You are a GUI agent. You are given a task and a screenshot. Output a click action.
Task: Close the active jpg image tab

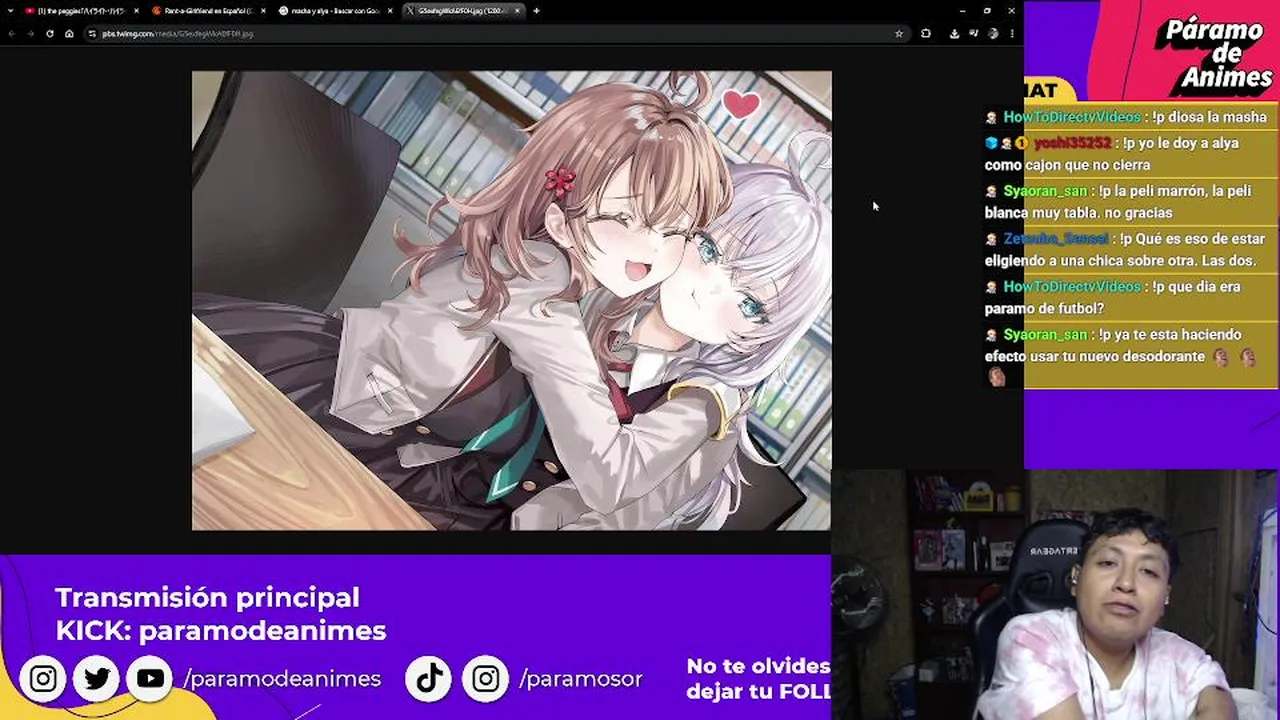517,11
